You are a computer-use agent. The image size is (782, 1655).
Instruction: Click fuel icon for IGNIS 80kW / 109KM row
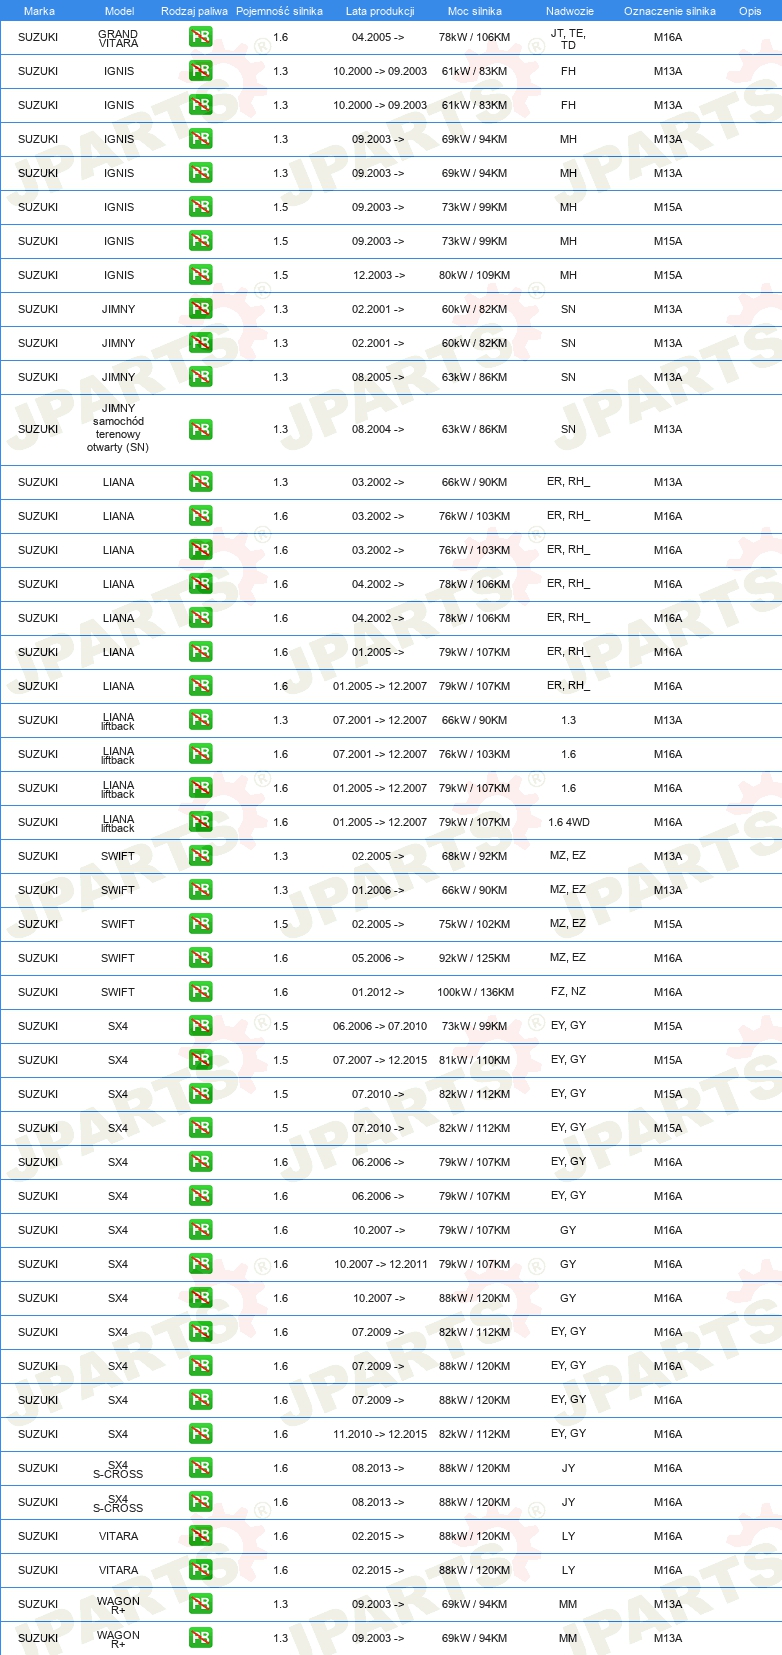(201, 275)
